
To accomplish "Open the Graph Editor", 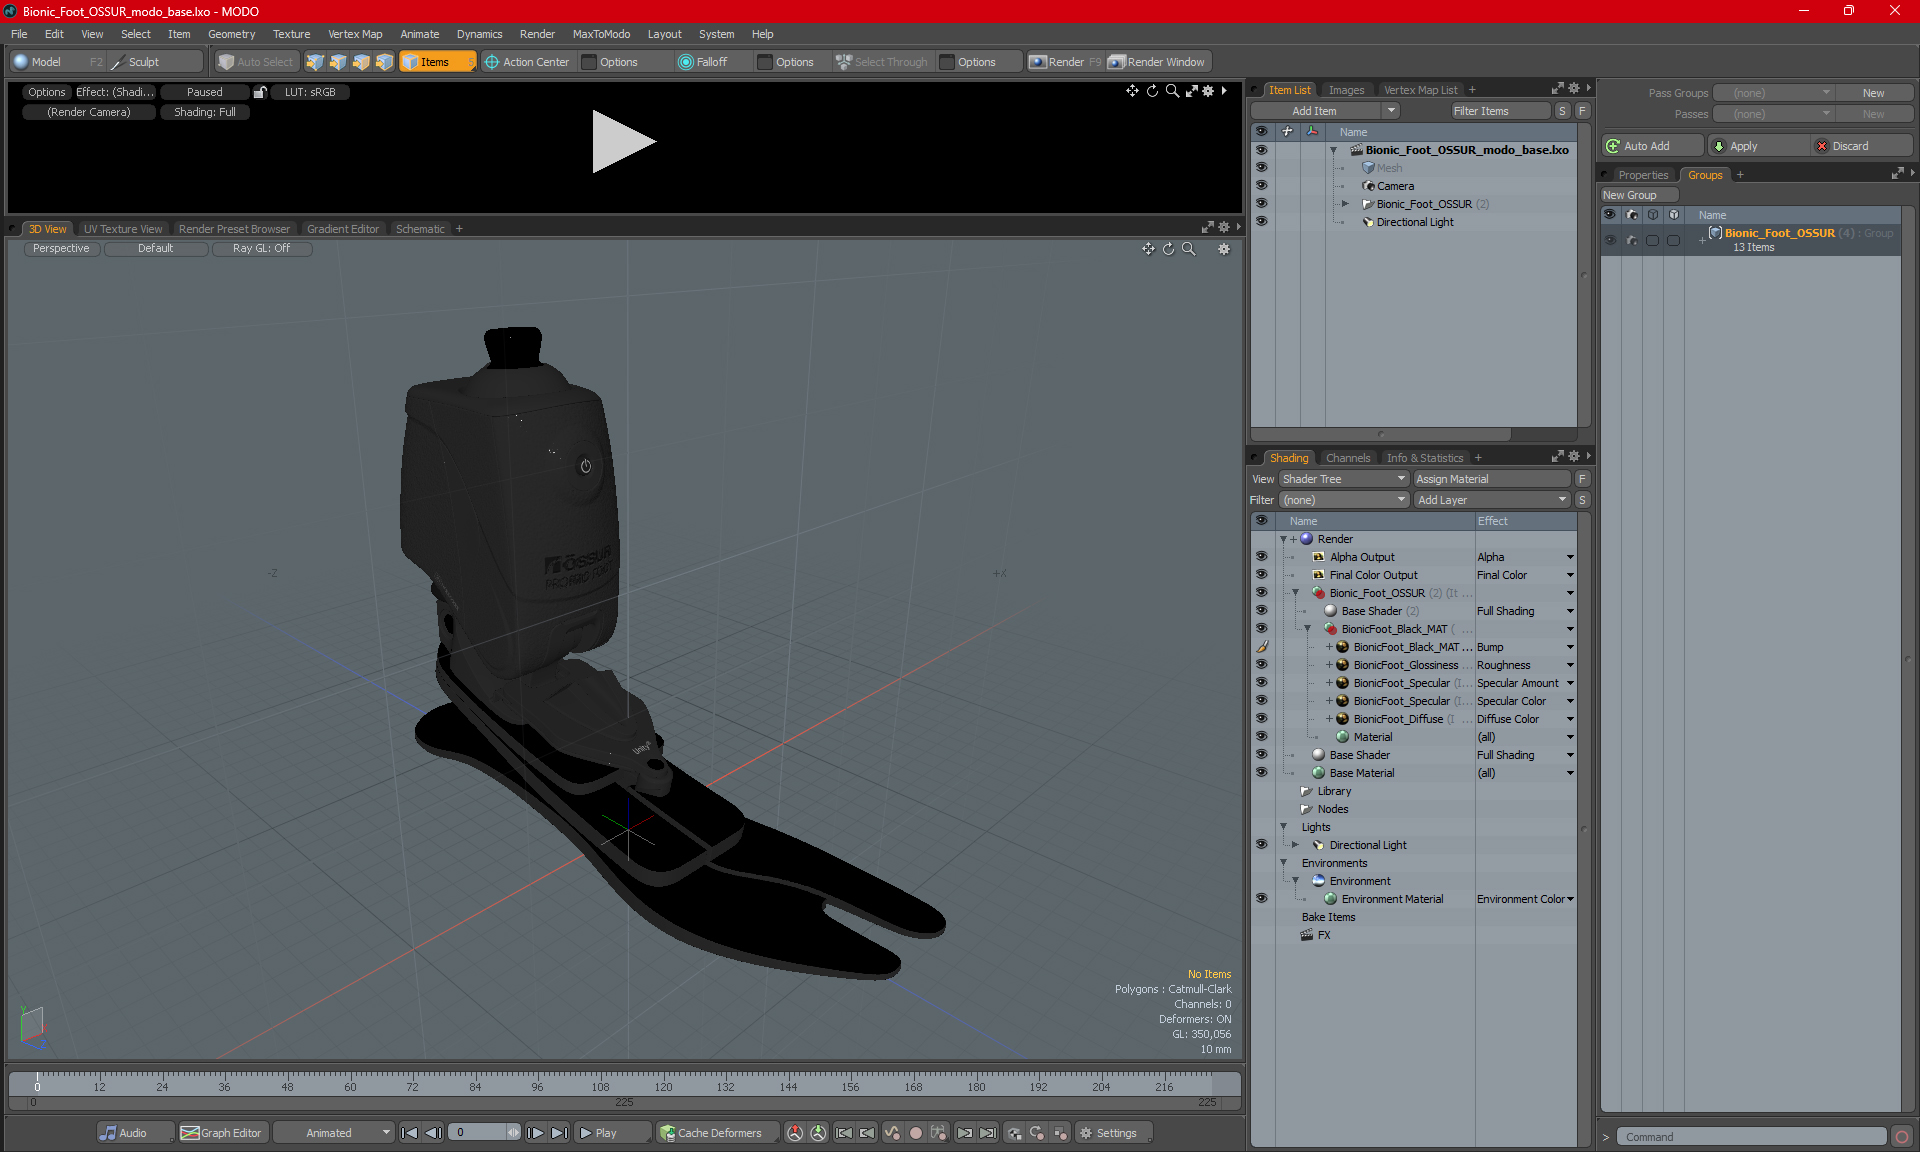I will click(222, 1133).
